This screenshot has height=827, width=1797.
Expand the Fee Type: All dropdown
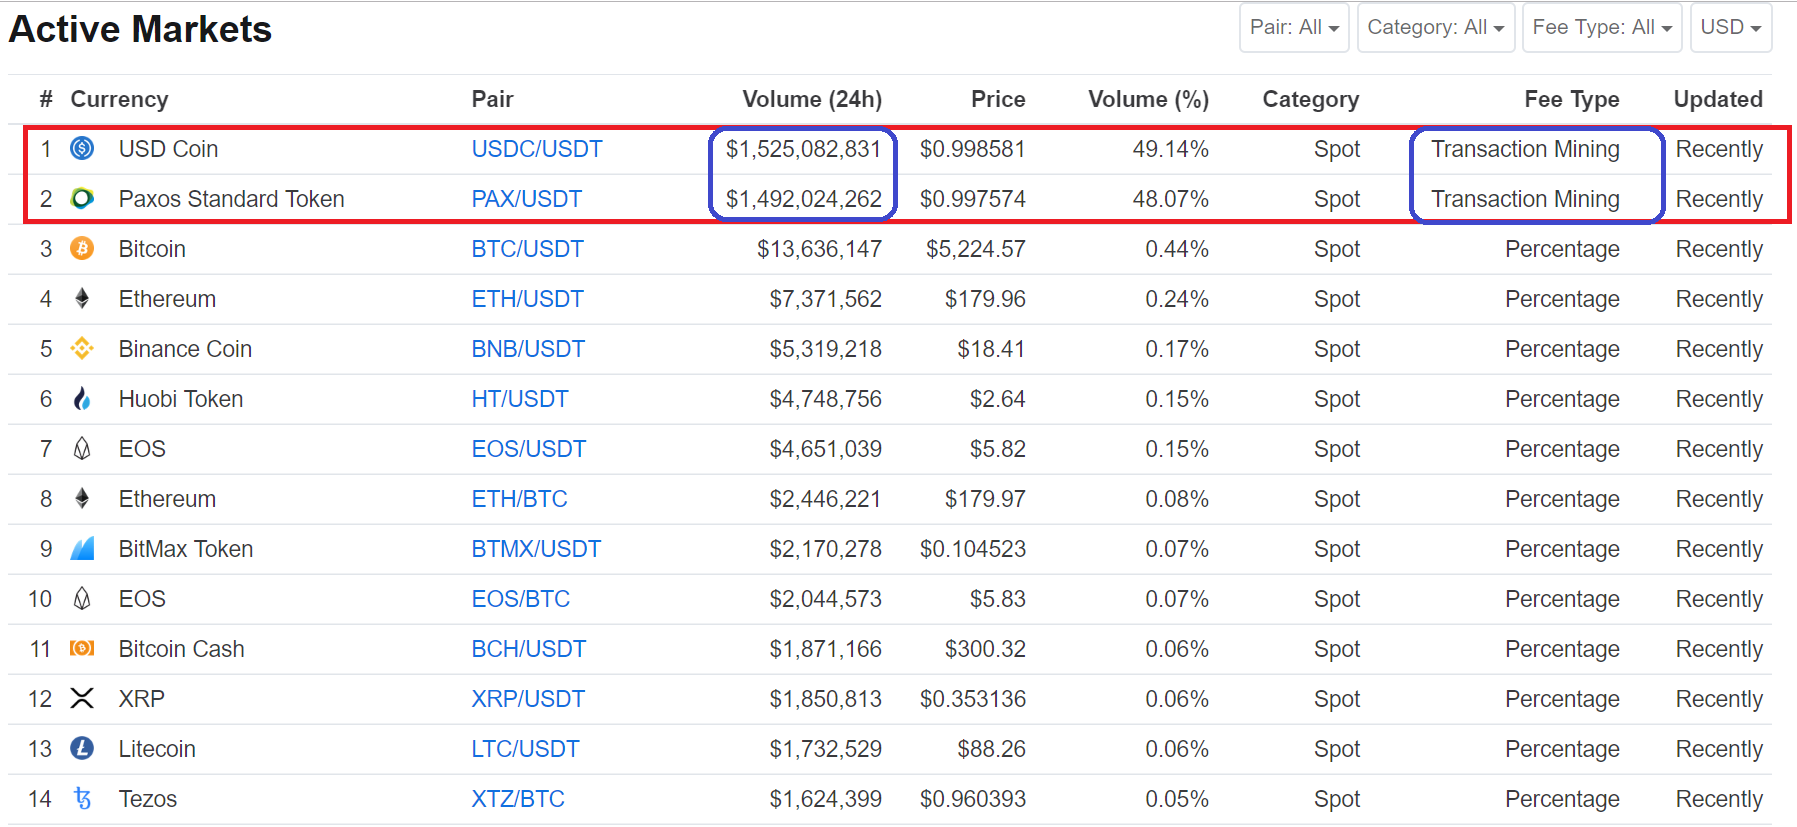(1601, 28)
